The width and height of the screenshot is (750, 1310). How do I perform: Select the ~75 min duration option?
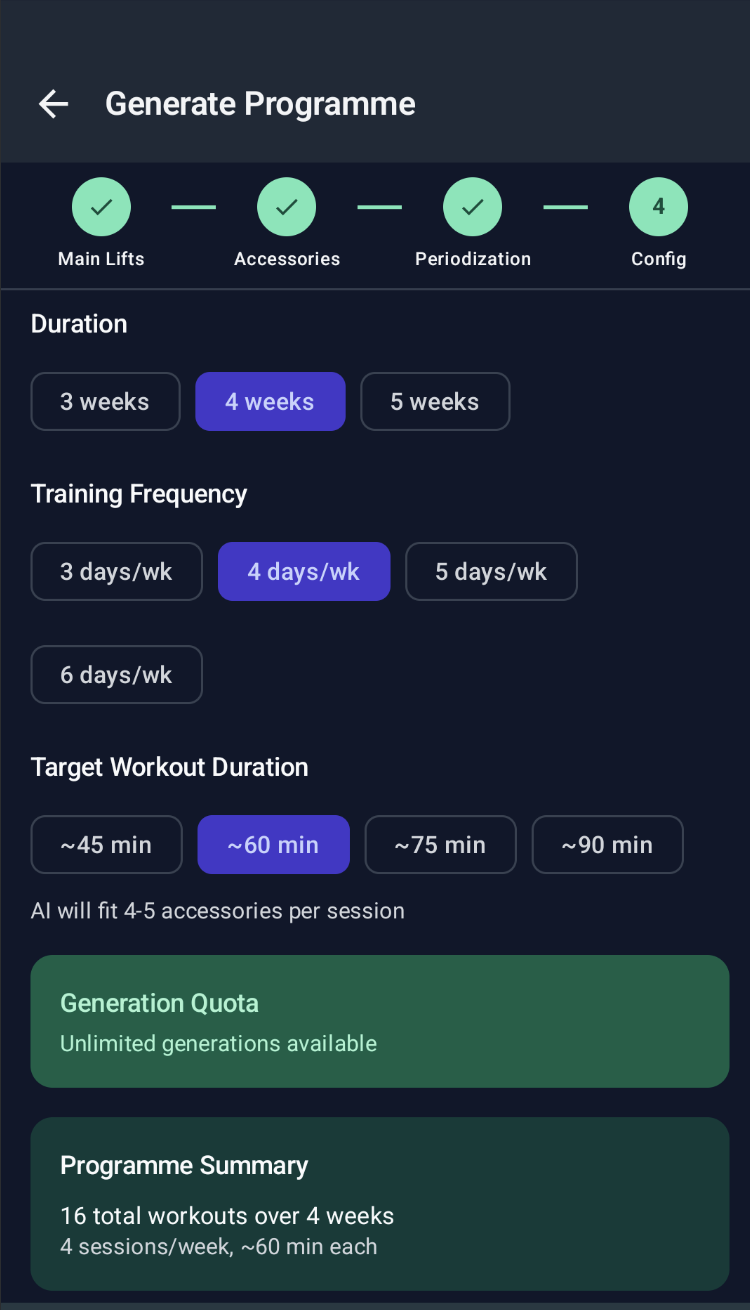(x=440, y=844)
